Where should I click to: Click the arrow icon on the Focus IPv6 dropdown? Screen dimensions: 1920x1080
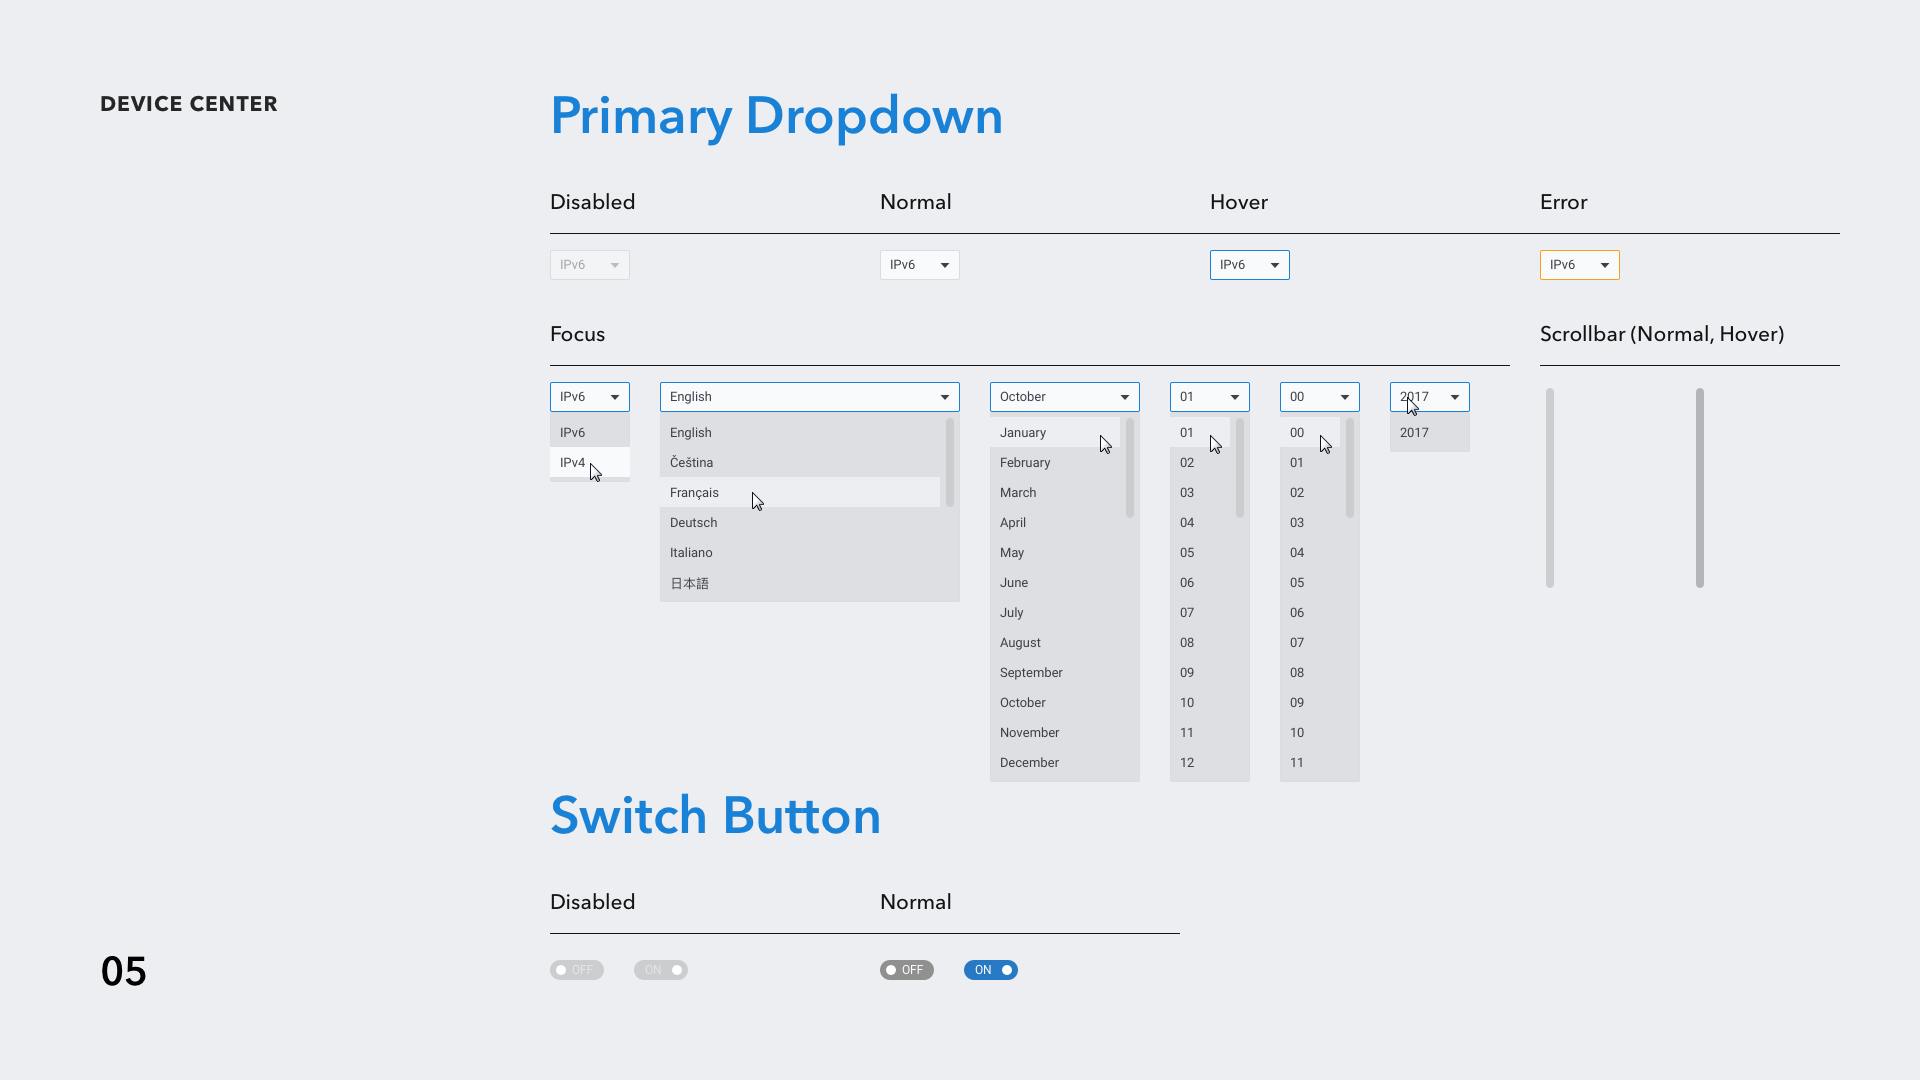tap(615, 397)
